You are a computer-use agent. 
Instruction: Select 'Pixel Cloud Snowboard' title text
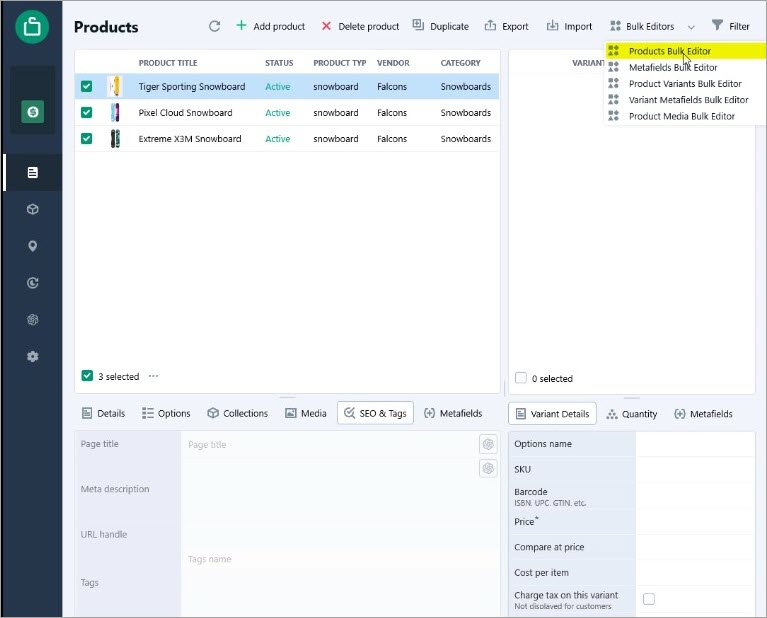185,113
